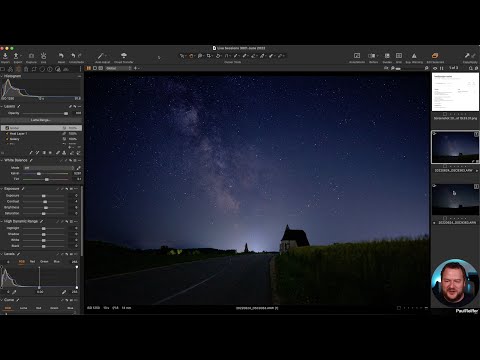
Task: Select the Loupe cursor tool
Action: 200,56
